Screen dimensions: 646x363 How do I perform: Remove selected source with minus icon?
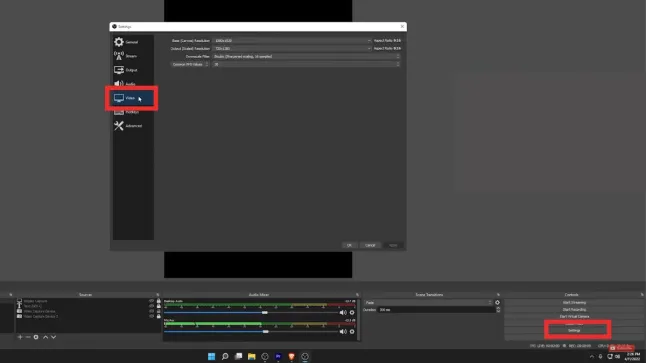click(x=28, y=337)
